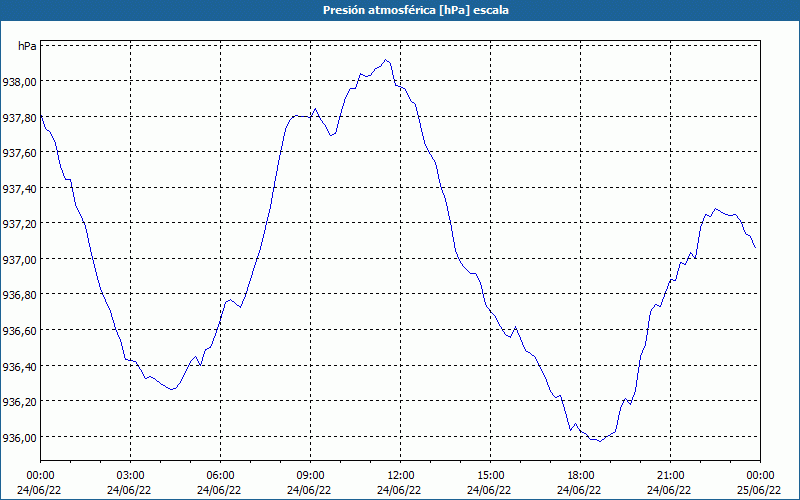Select the 936,00 y-axis value
Screen dimensions: 800x500
tap(19, 437)
